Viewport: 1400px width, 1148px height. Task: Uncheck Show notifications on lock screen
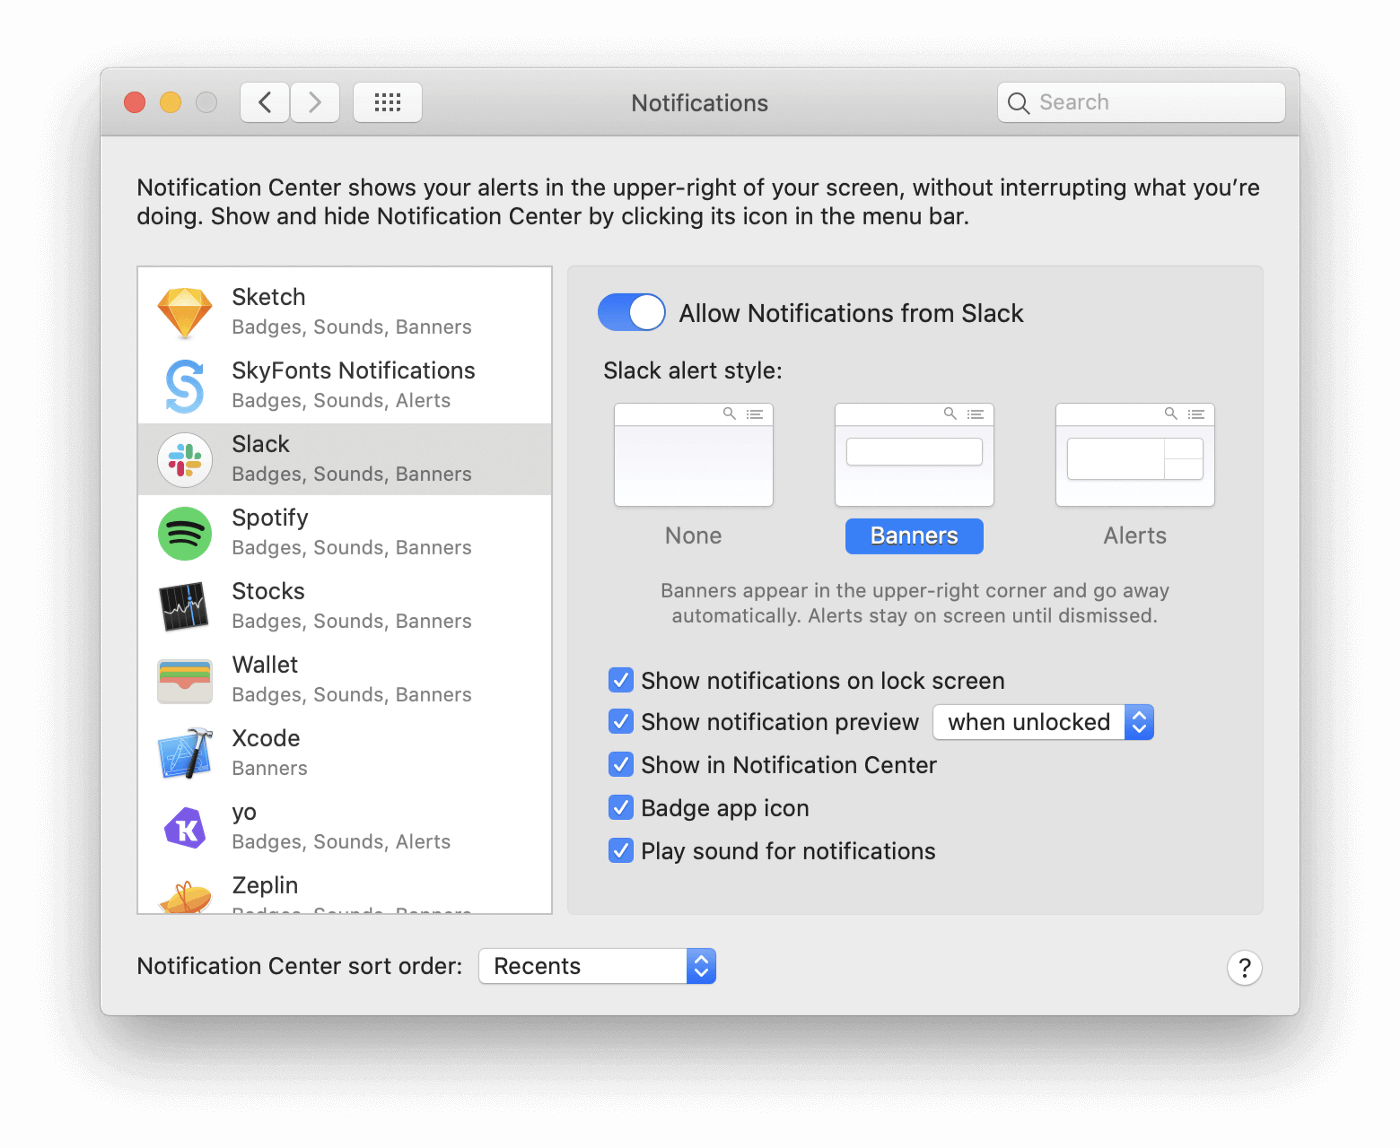tap(621, 681)
